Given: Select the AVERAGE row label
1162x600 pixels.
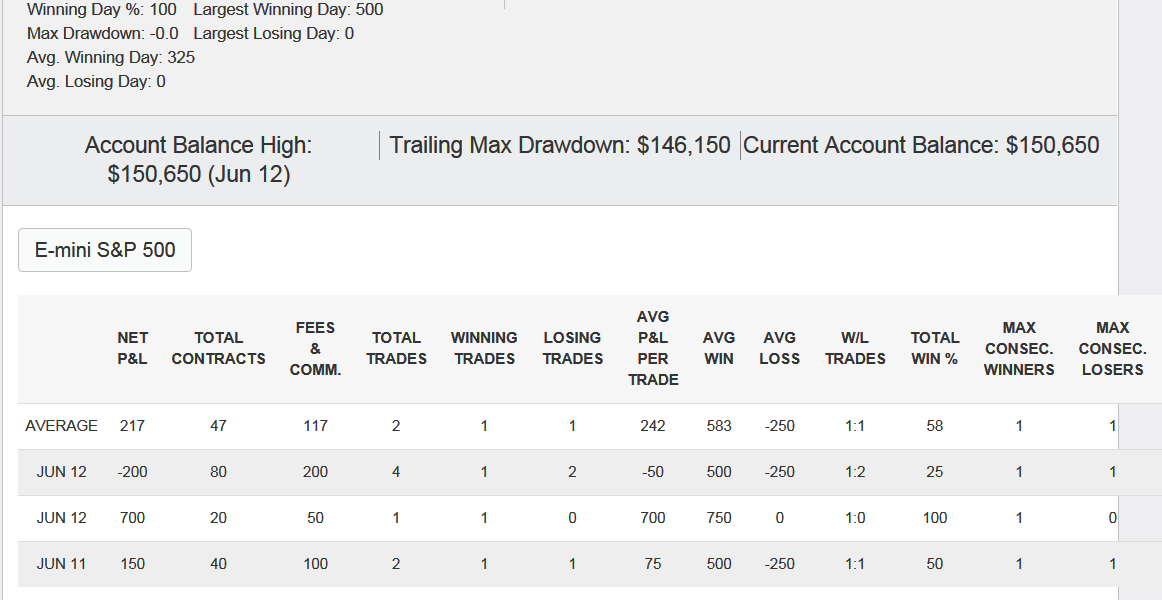Looking at the screenshot, I should click(62, 426).
